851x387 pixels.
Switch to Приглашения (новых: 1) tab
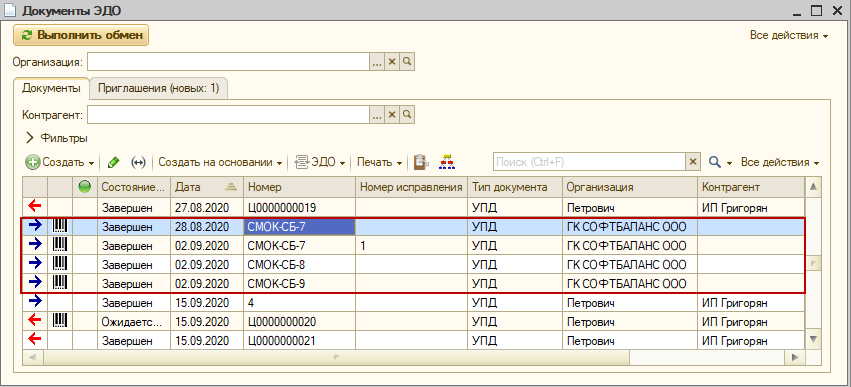[x=158, y=88]
